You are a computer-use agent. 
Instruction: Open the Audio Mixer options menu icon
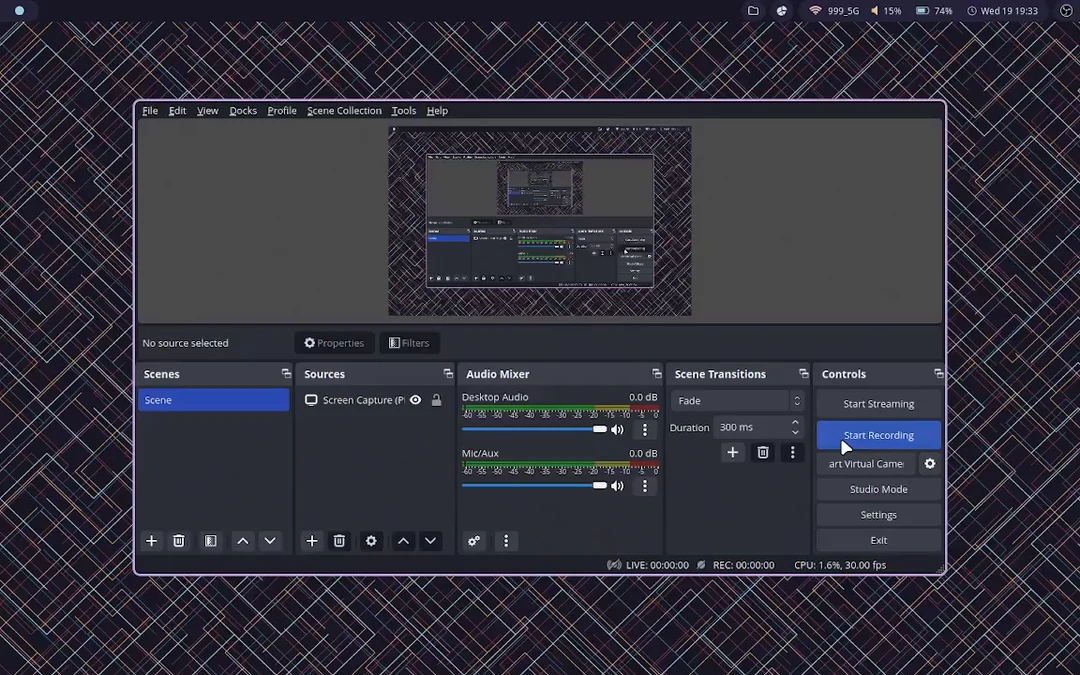coord(506,541)
